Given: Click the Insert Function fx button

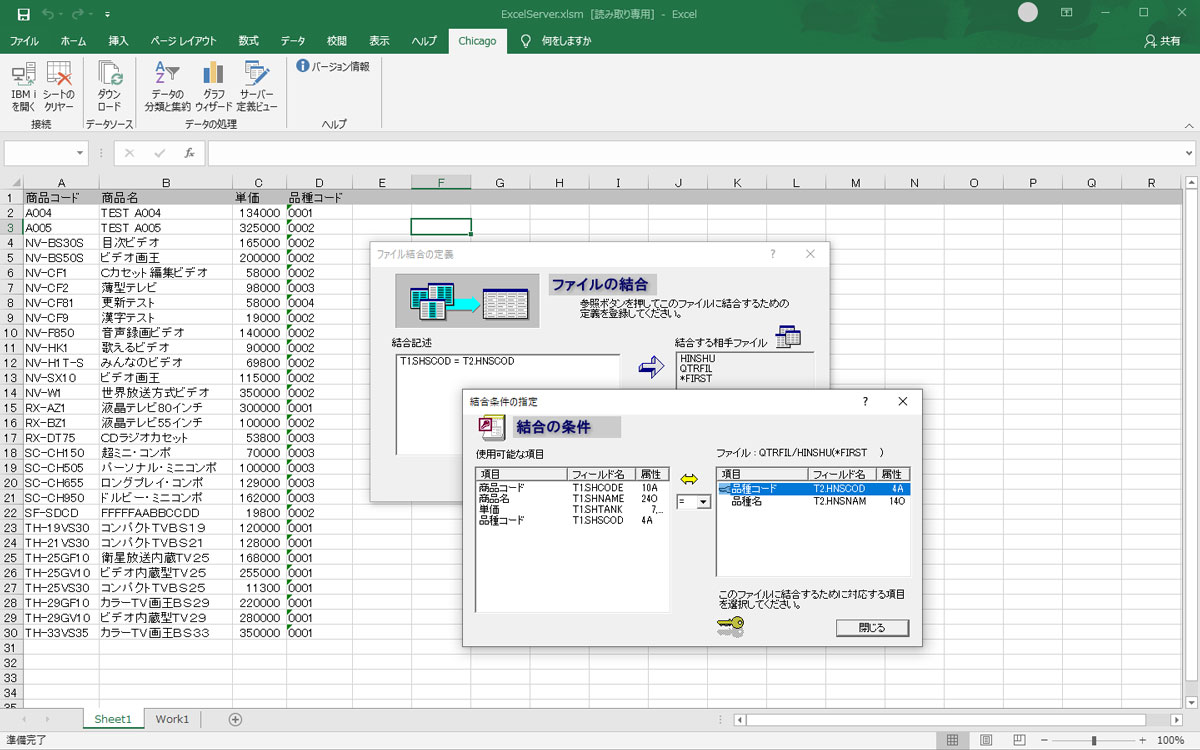Looking at the screenshot, I should click(189, 153).
